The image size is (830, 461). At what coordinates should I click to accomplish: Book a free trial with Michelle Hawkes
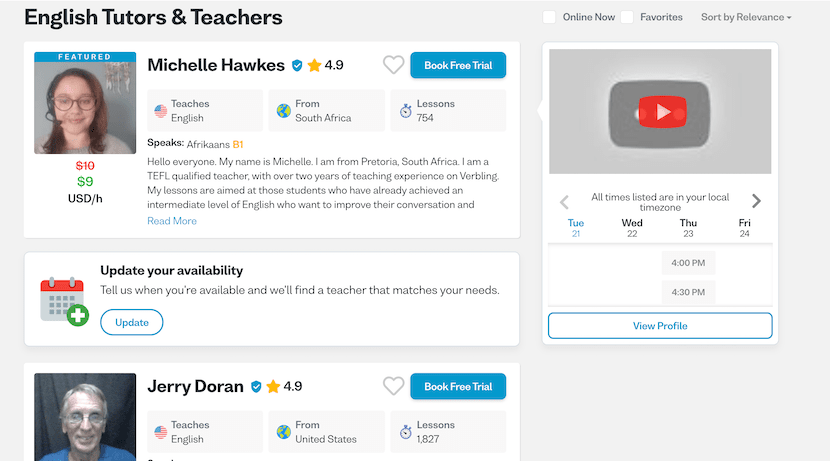pyautogui.click(x=458, y=65)
